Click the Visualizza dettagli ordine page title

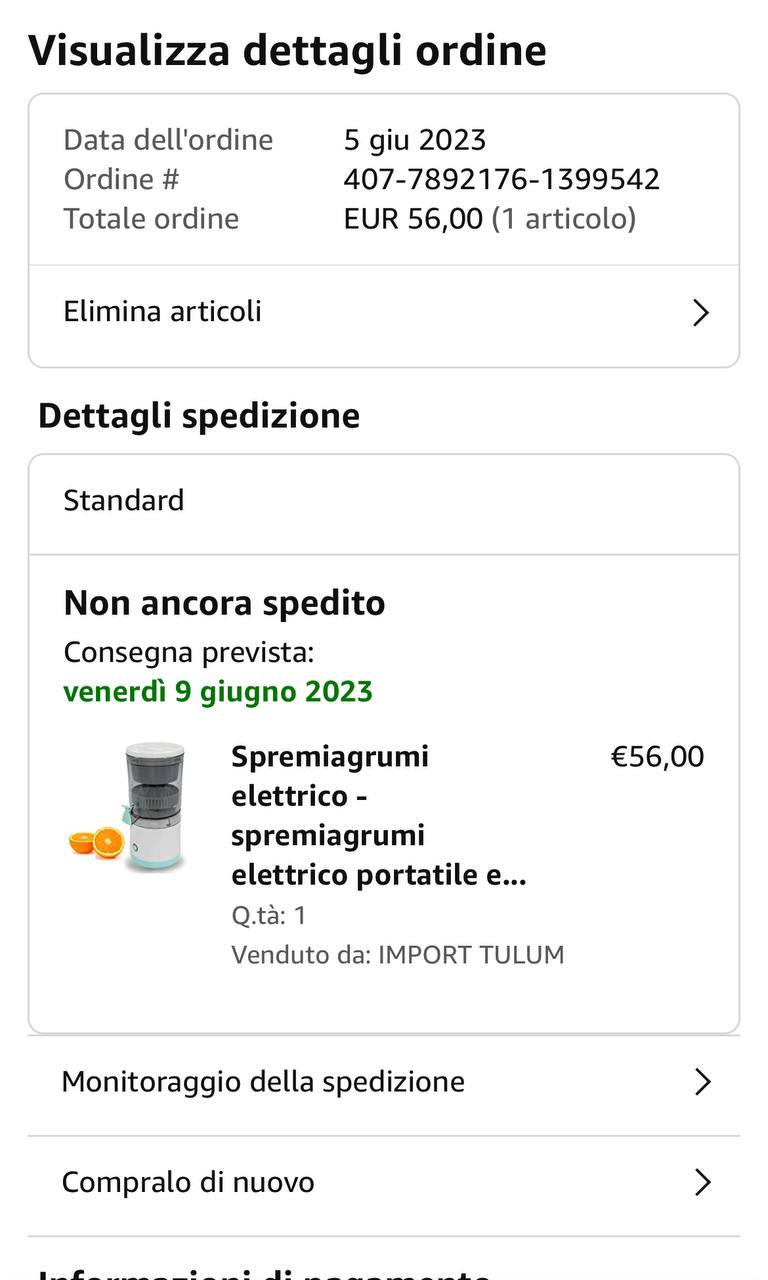point(287,50)
